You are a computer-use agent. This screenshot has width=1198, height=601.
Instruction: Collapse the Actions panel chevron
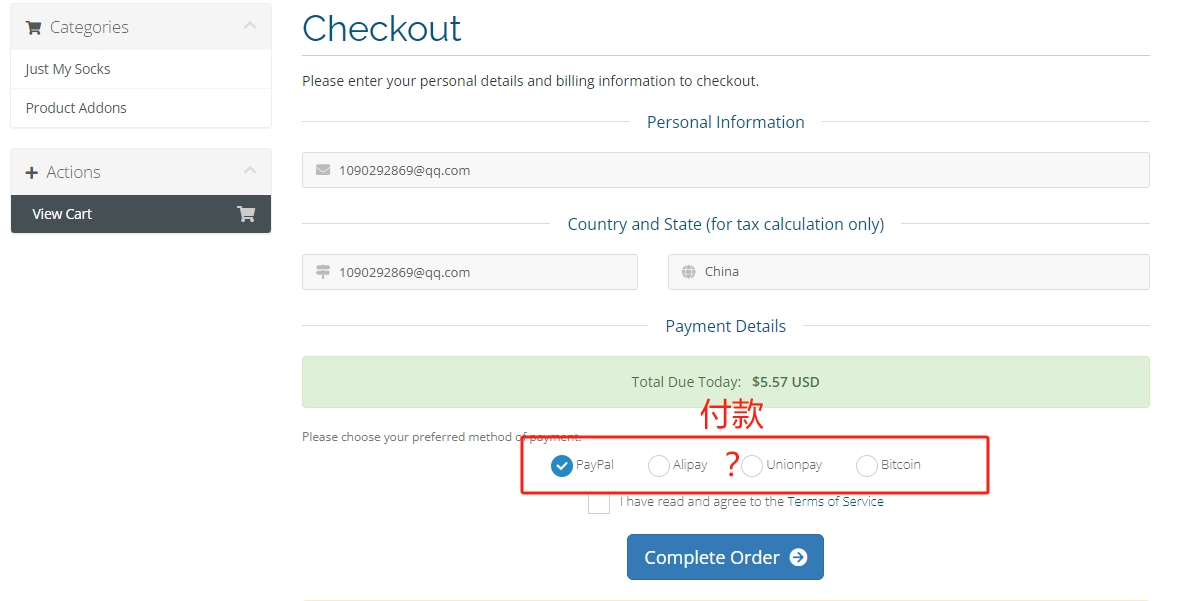coord(250,171)
